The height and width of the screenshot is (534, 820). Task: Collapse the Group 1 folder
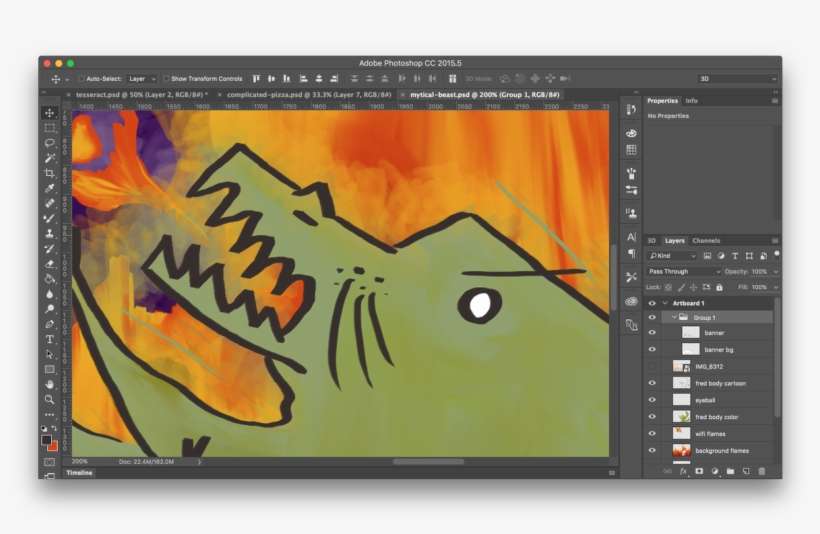coord(675,317)
